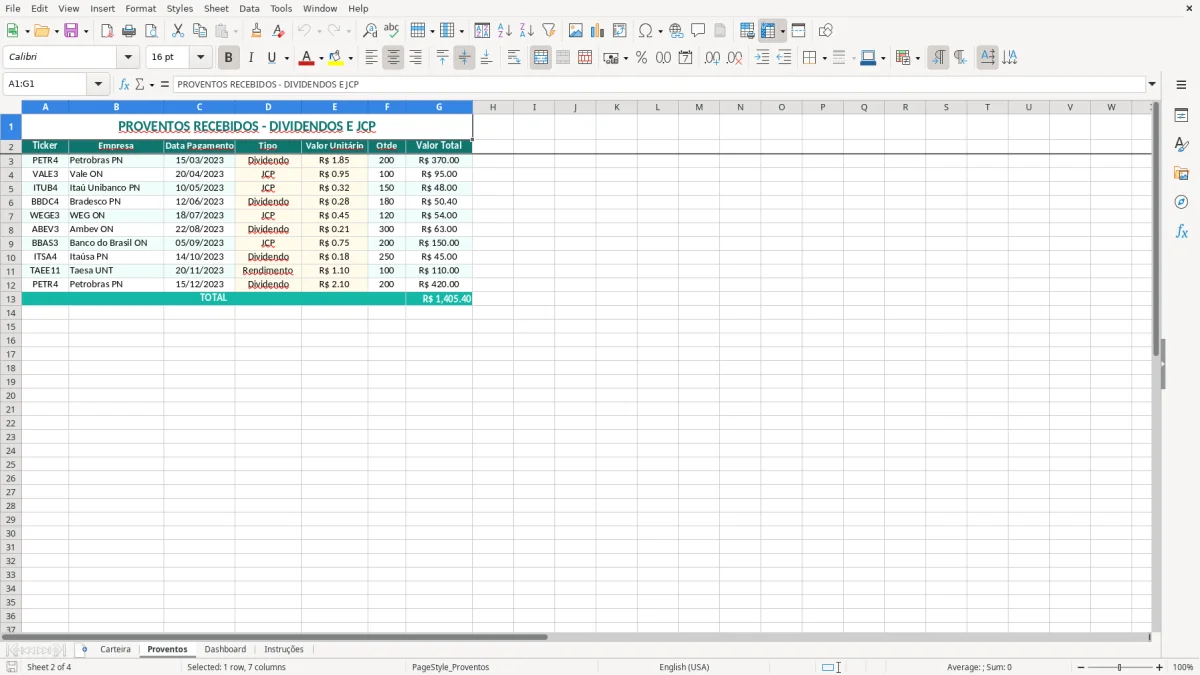Insert comment speech bubble icon
The image size is (1200, 675).
click(x=699, y=31)
